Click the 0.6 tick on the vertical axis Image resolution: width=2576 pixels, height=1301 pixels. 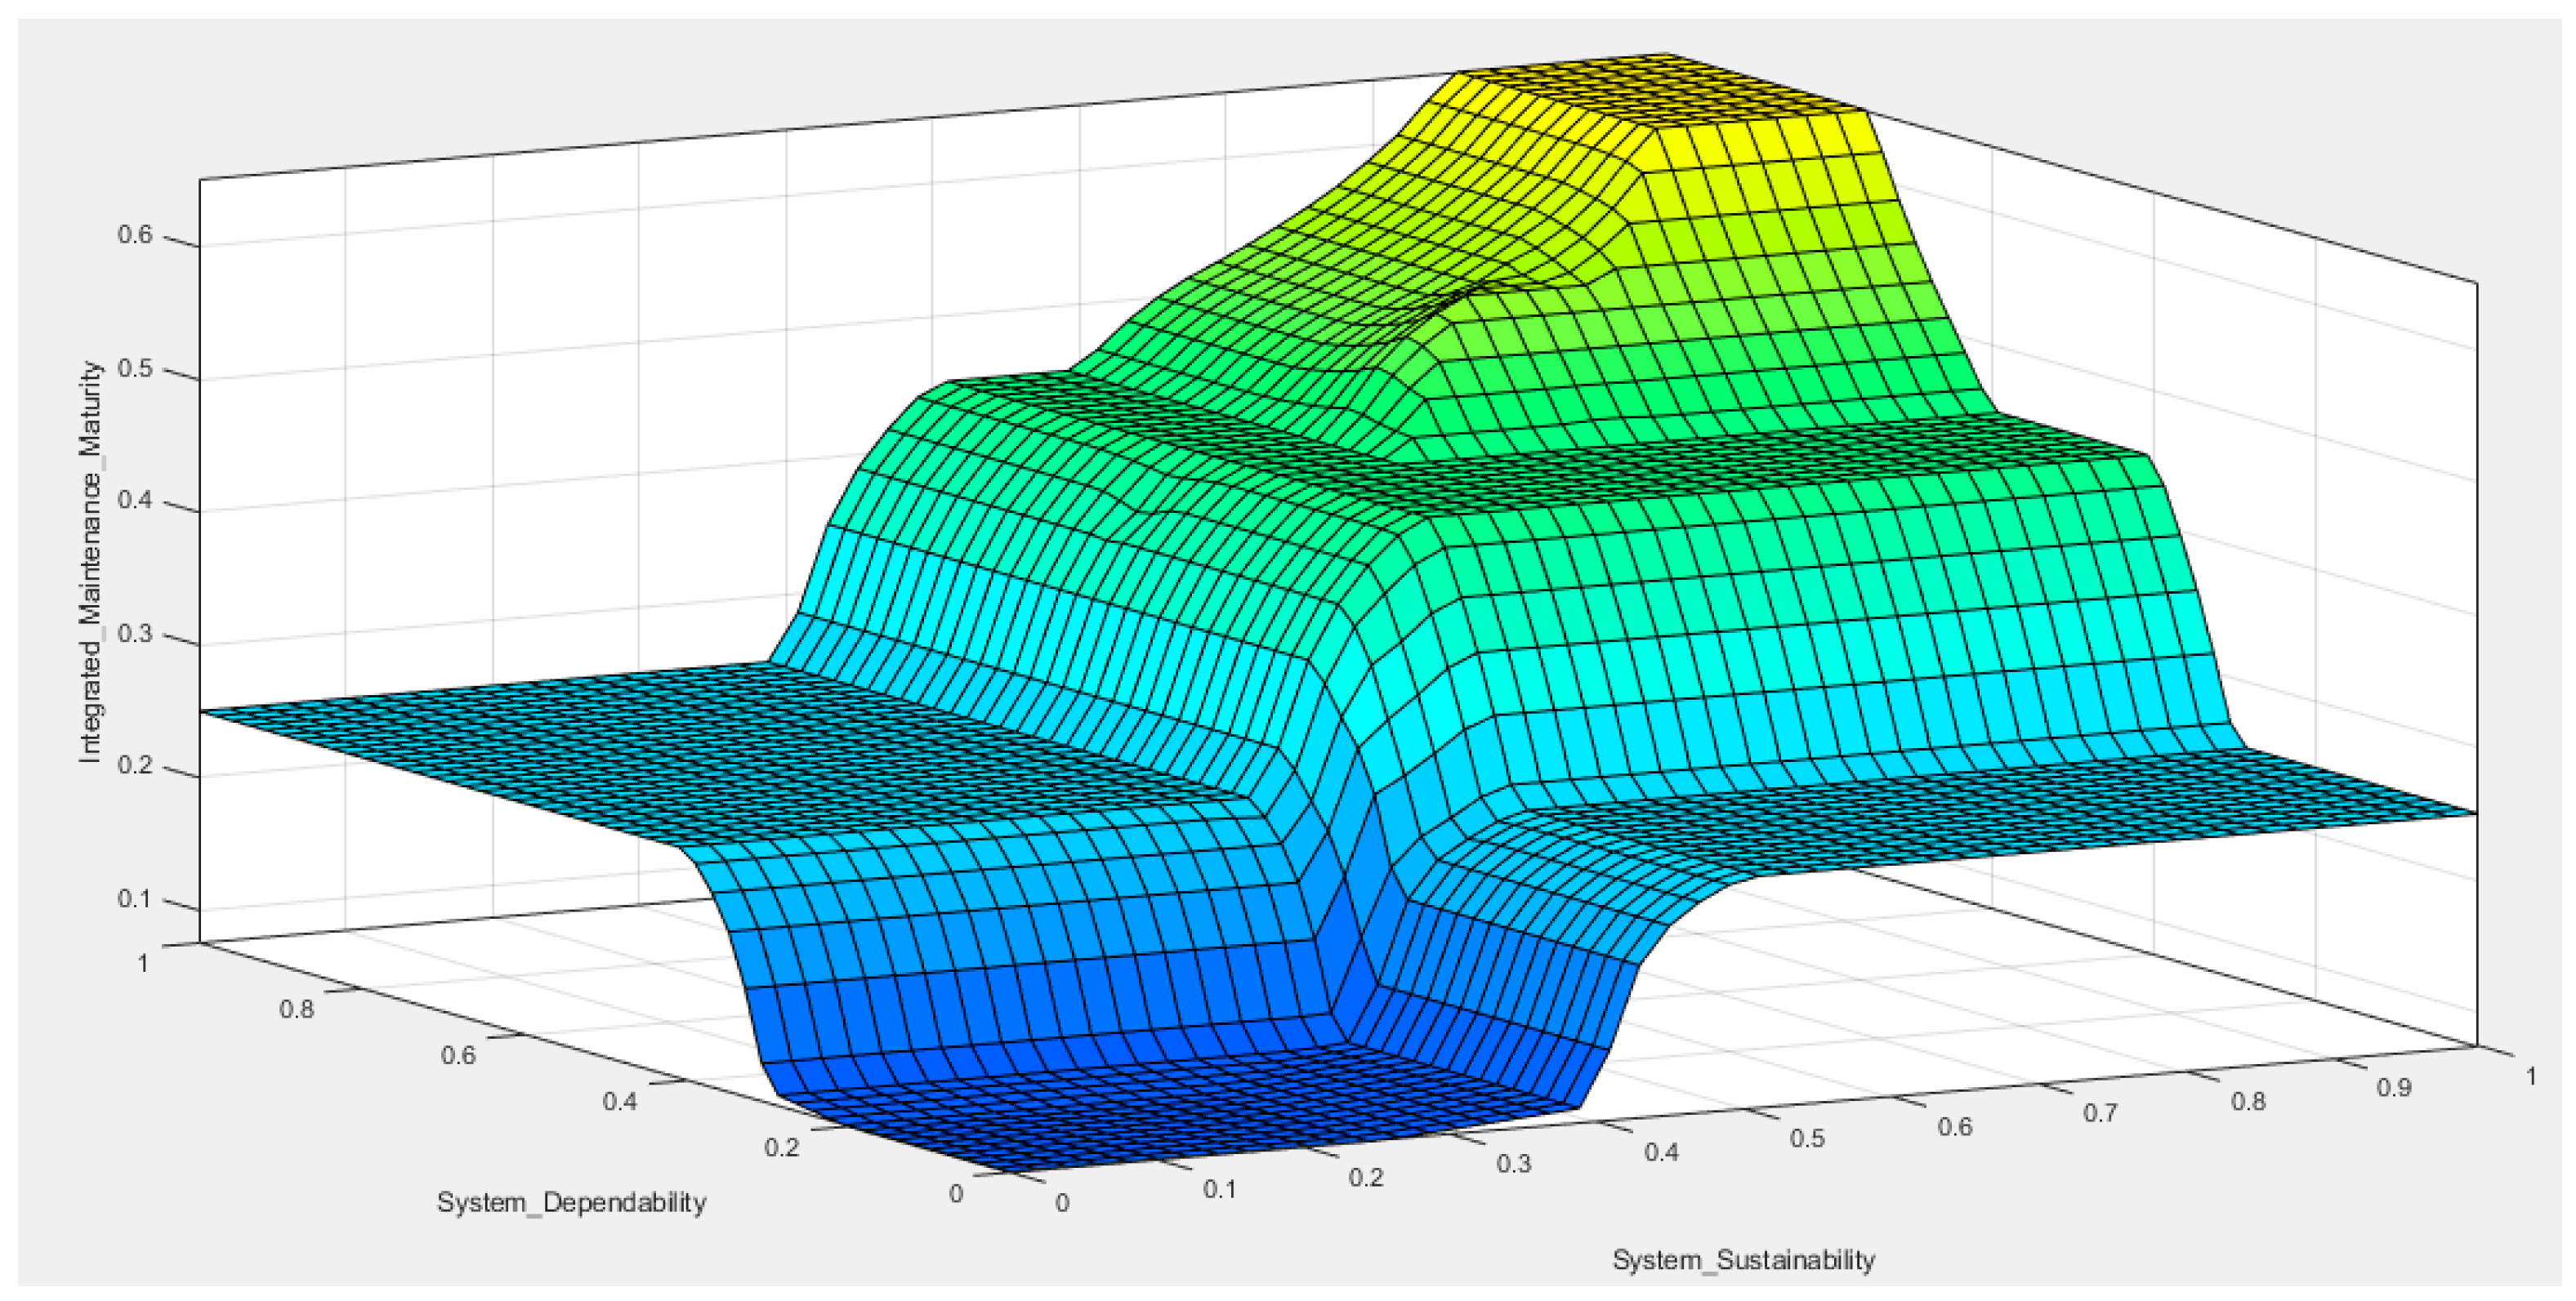point(135,235)
